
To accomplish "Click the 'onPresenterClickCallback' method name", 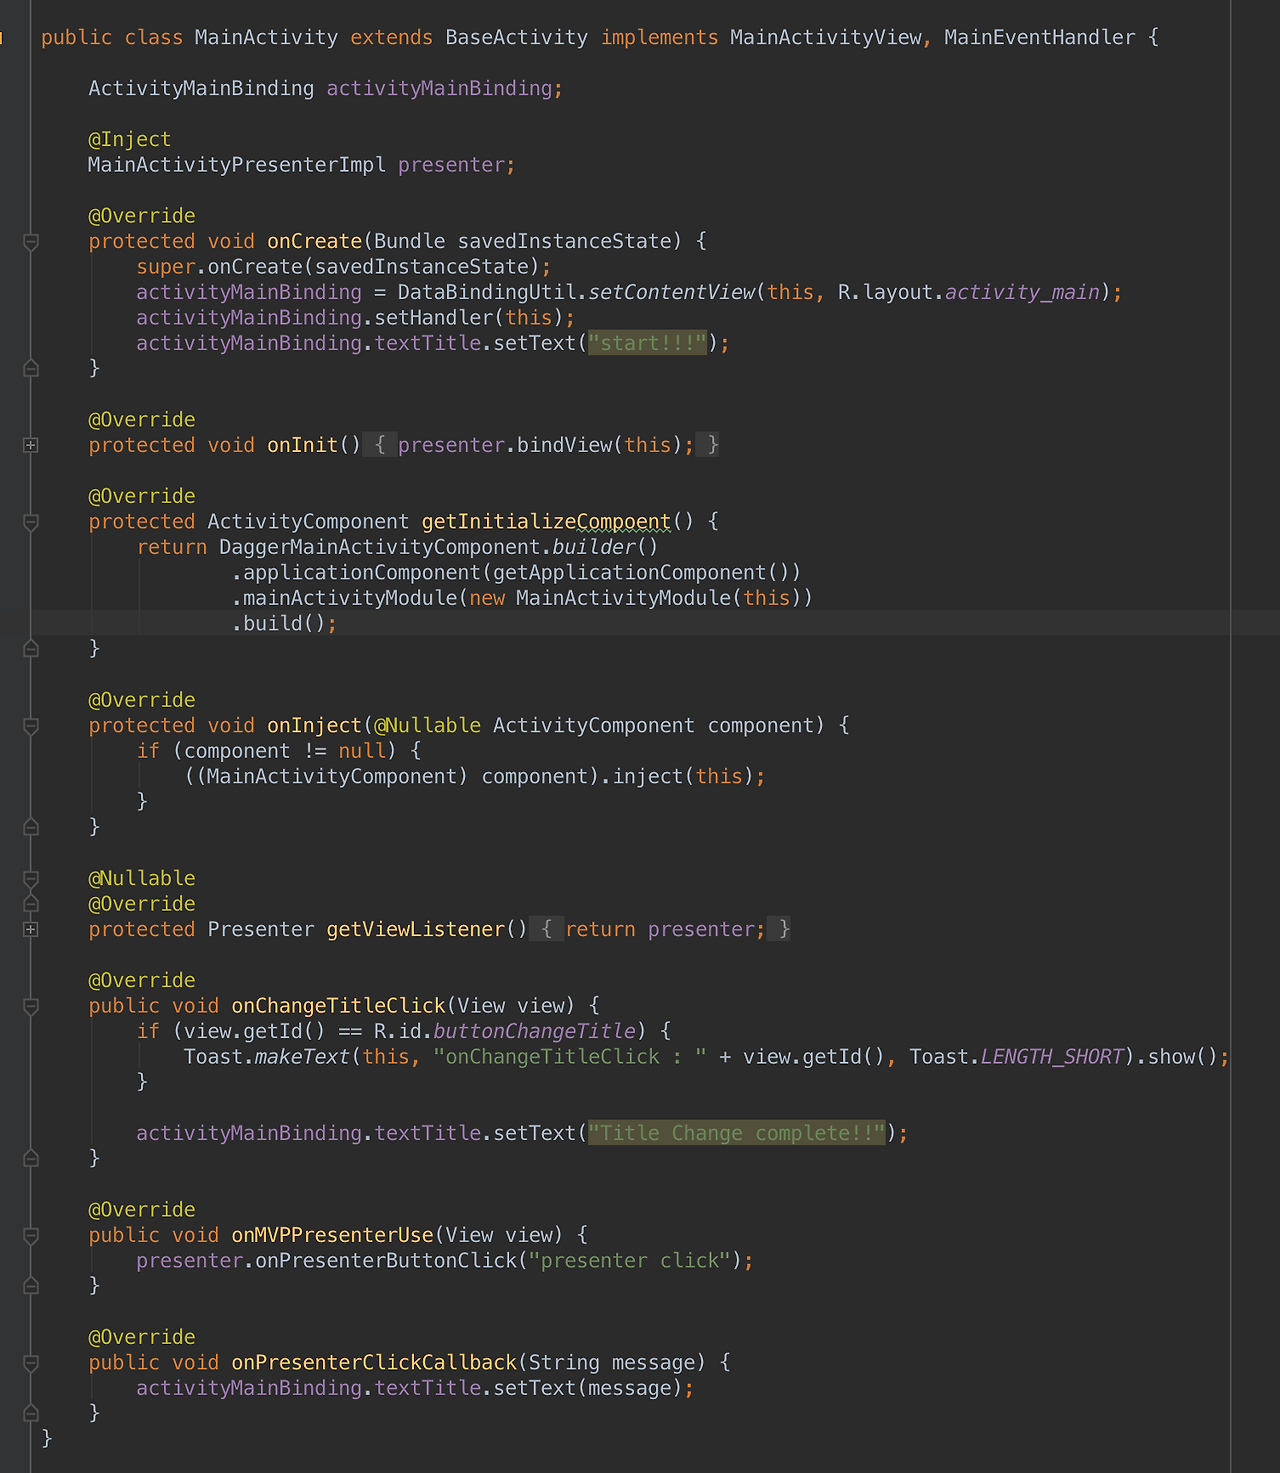I will (x=374, y=1362).
